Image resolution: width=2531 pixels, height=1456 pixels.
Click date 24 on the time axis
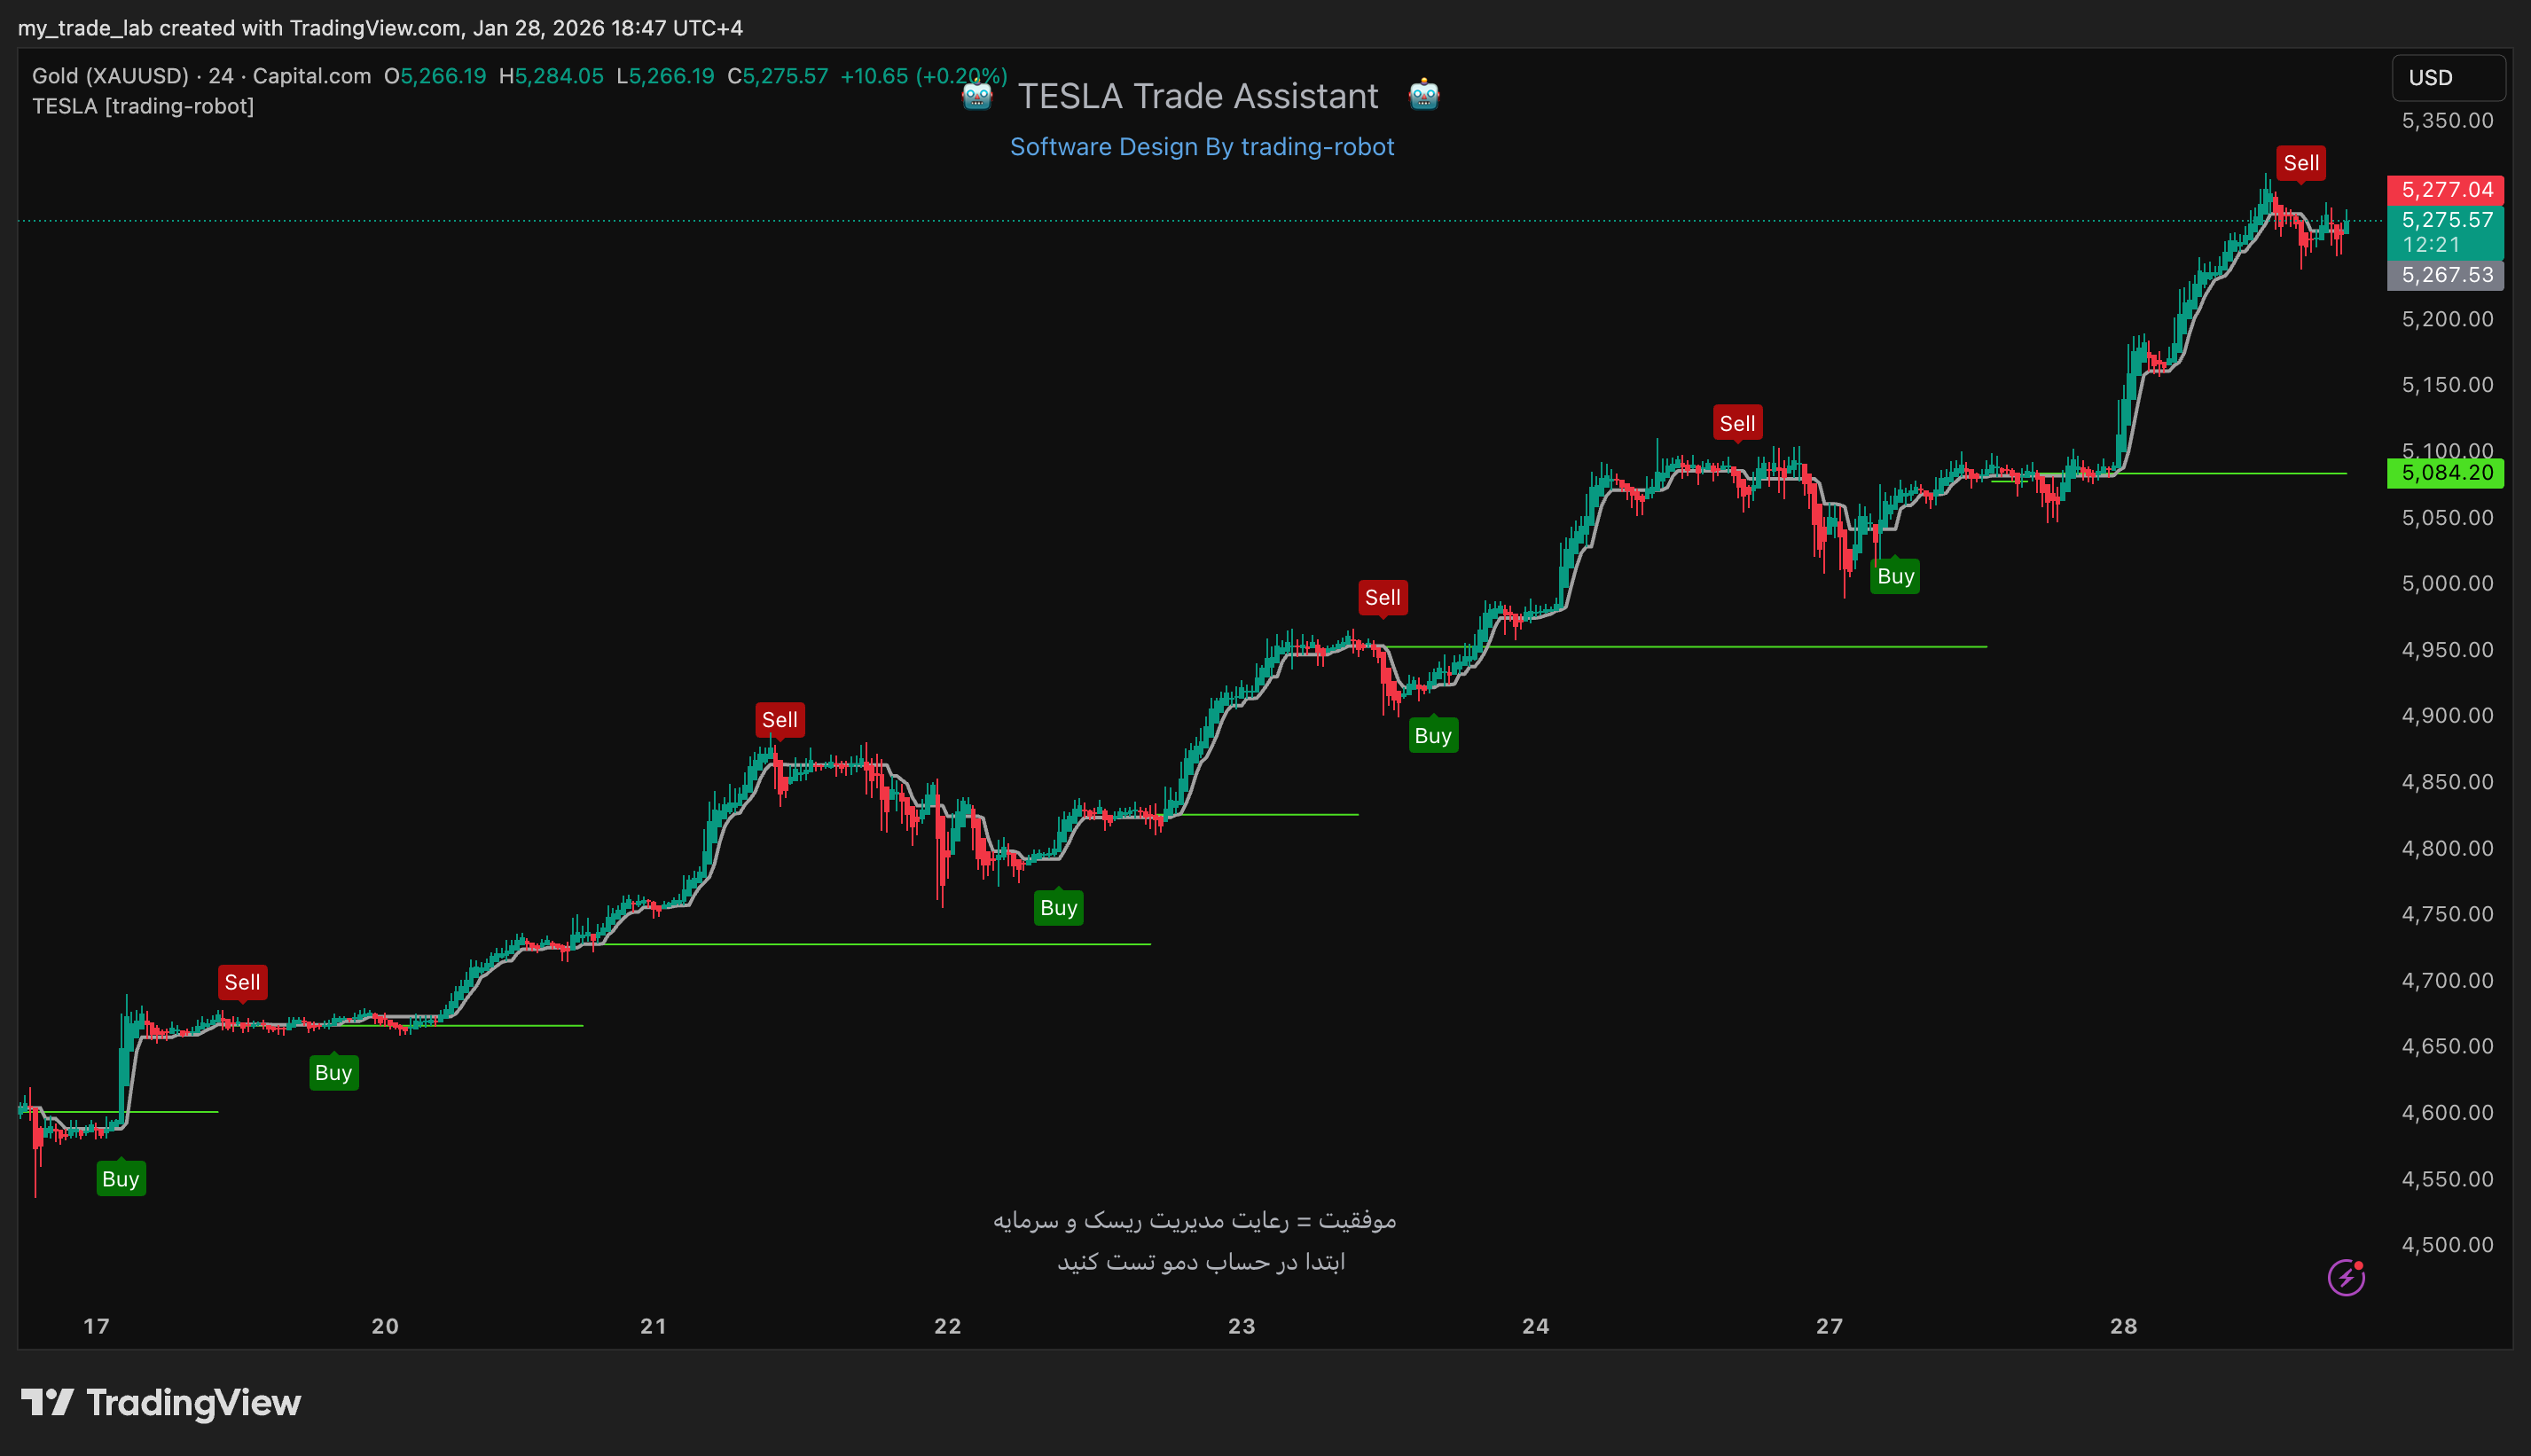pos(1535,1326)
